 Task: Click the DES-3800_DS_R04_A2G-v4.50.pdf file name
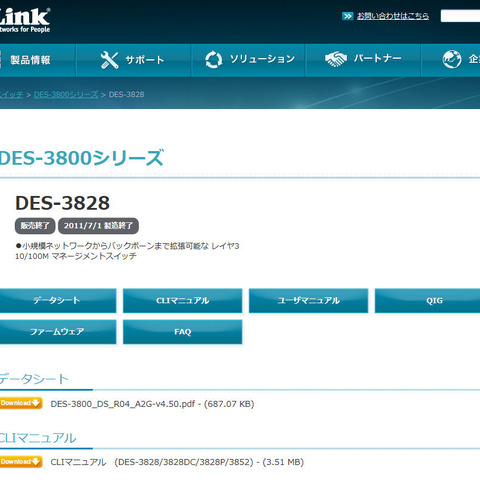[x=123, y=404]
